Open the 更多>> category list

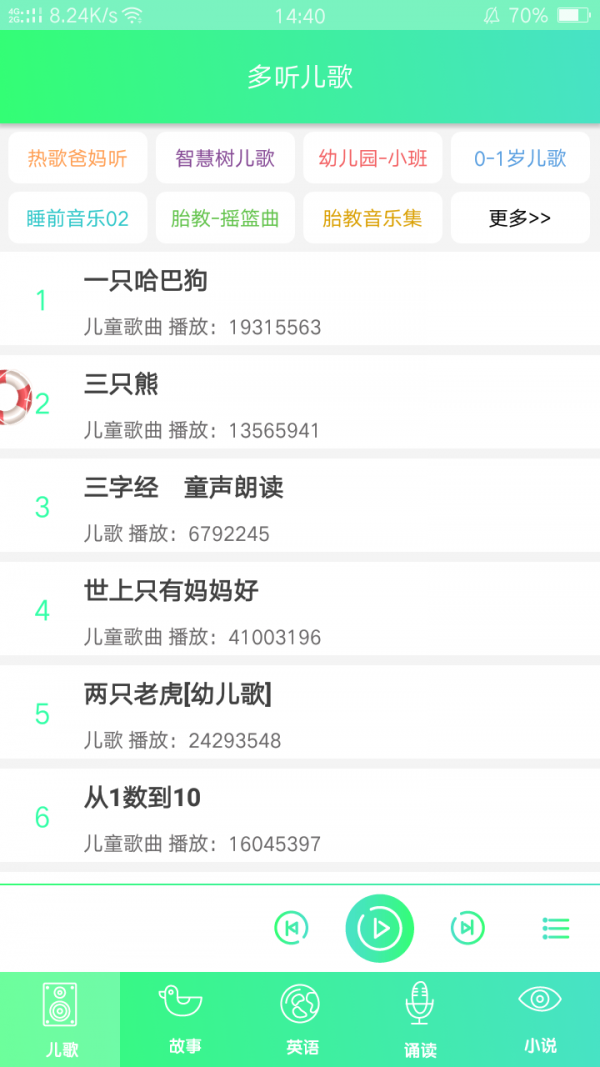[520, 217]
